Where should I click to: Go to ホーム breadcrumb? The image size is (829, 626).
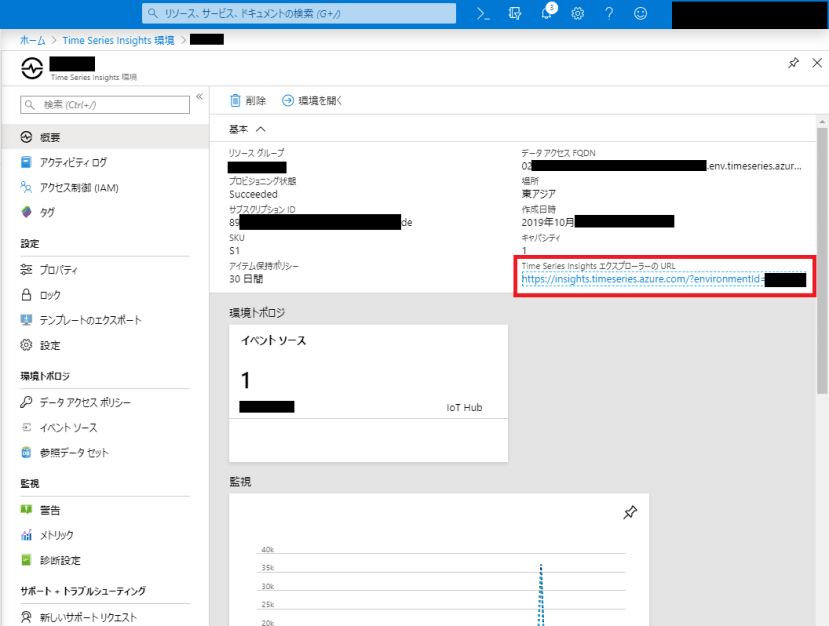[x=32, y=40]
